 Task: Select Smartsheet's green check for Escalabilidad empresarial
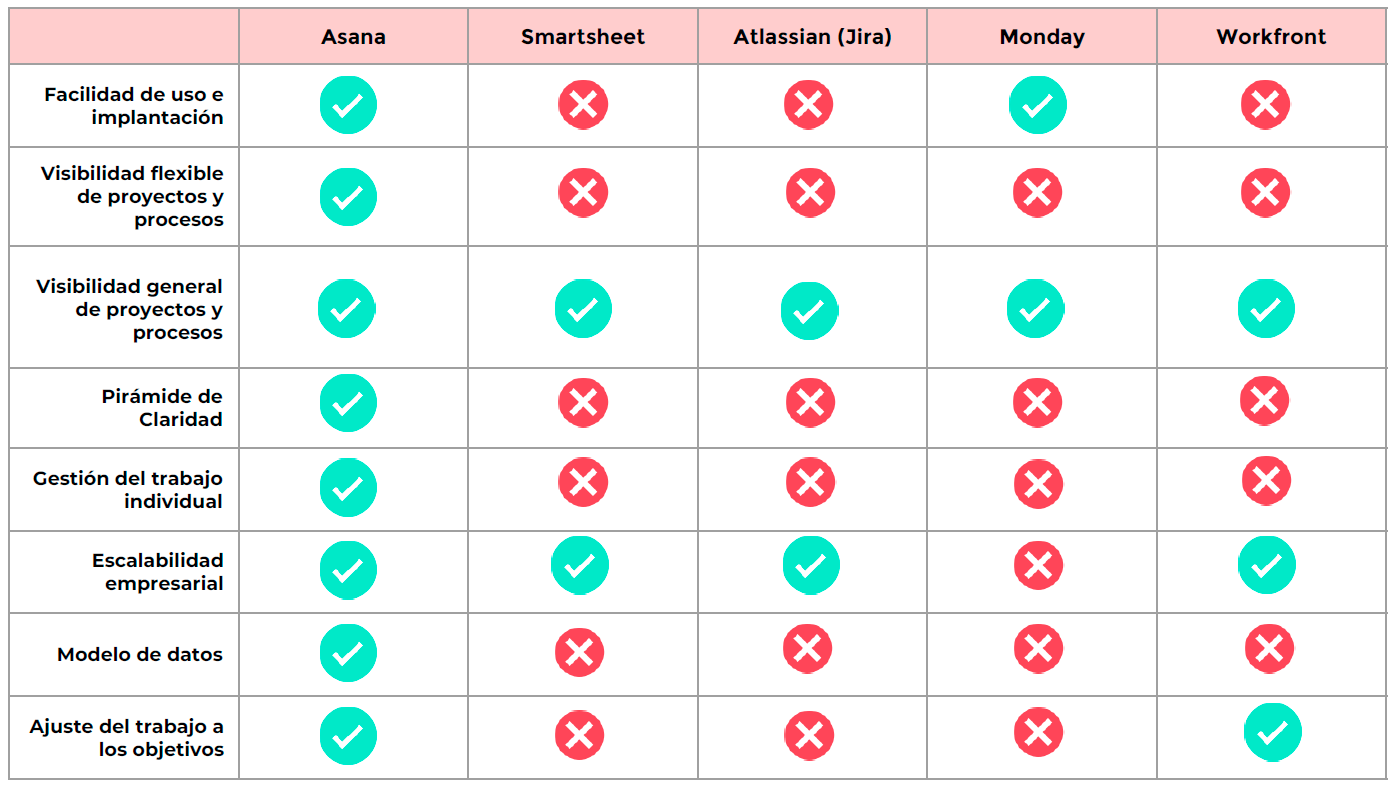[x=580, y=566]
